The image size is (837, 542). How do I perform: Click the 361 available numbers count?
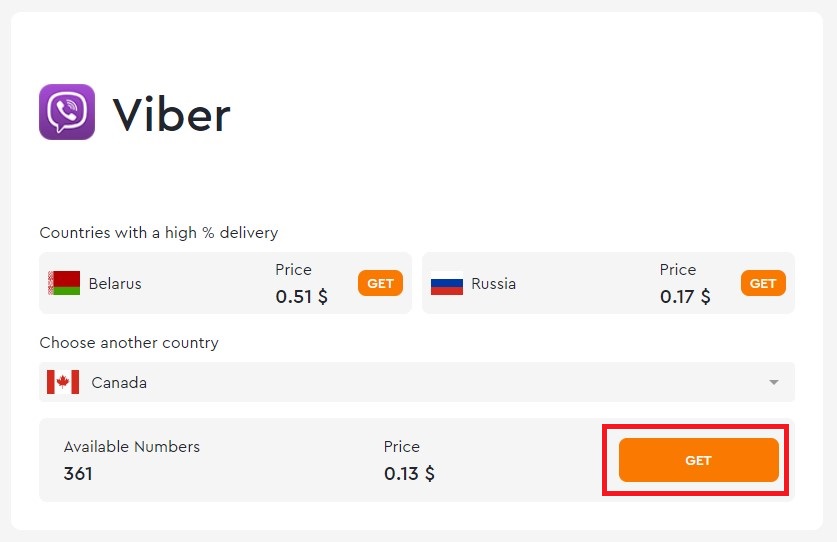[x=78, y=474]
